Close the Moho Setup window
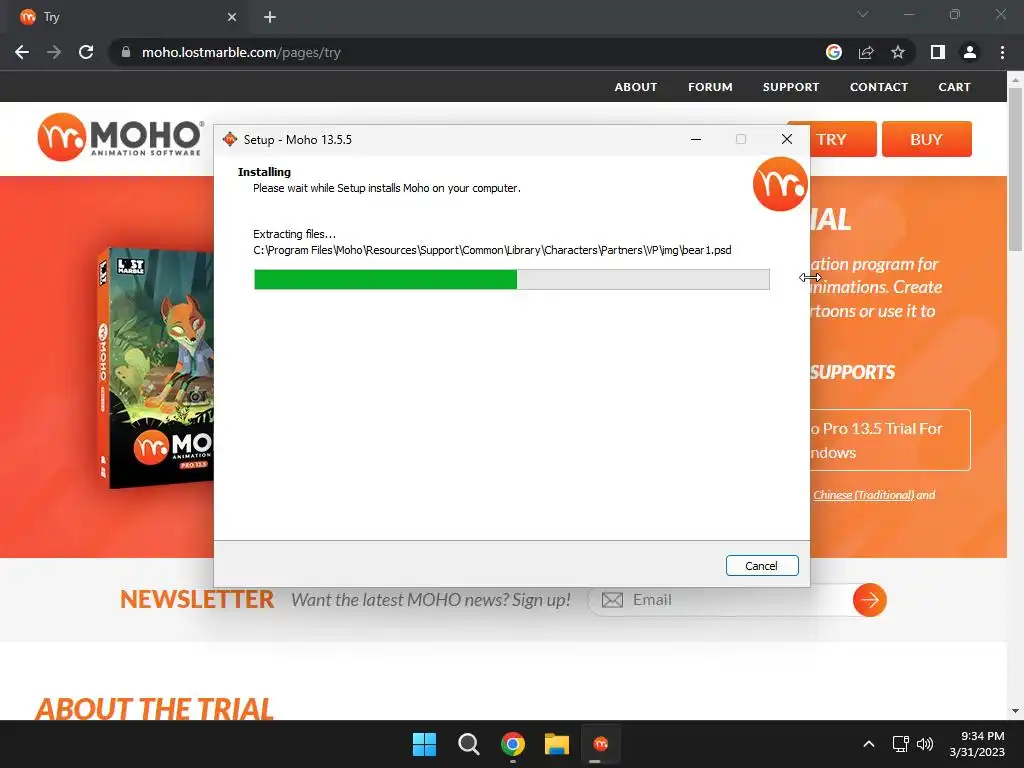The image size is (1024, 768). click(x=787, y=139)
